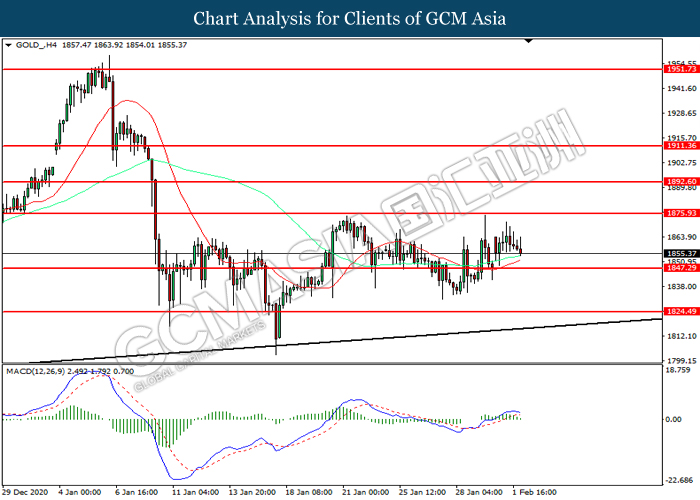Image resolution: width=700 pixels, height=500 pixels.
Task: Click the 4 Jan 00:00 time label
Action: pos(80,492)
